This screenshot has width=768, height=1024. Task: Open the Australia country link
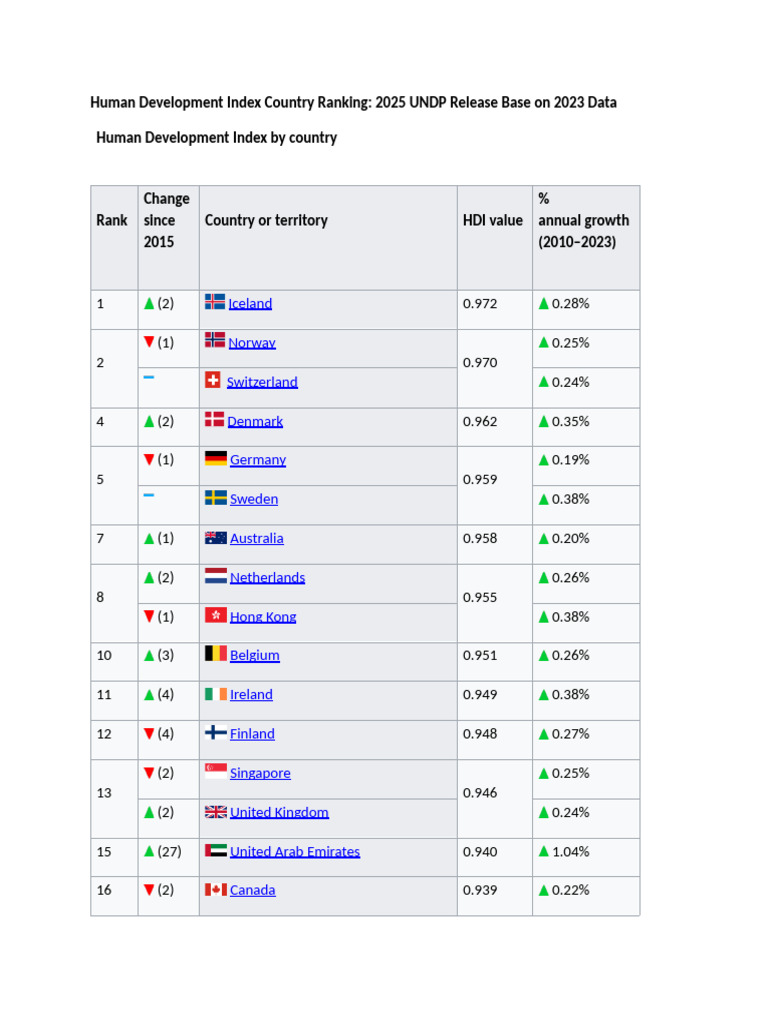tap(257, 538)
